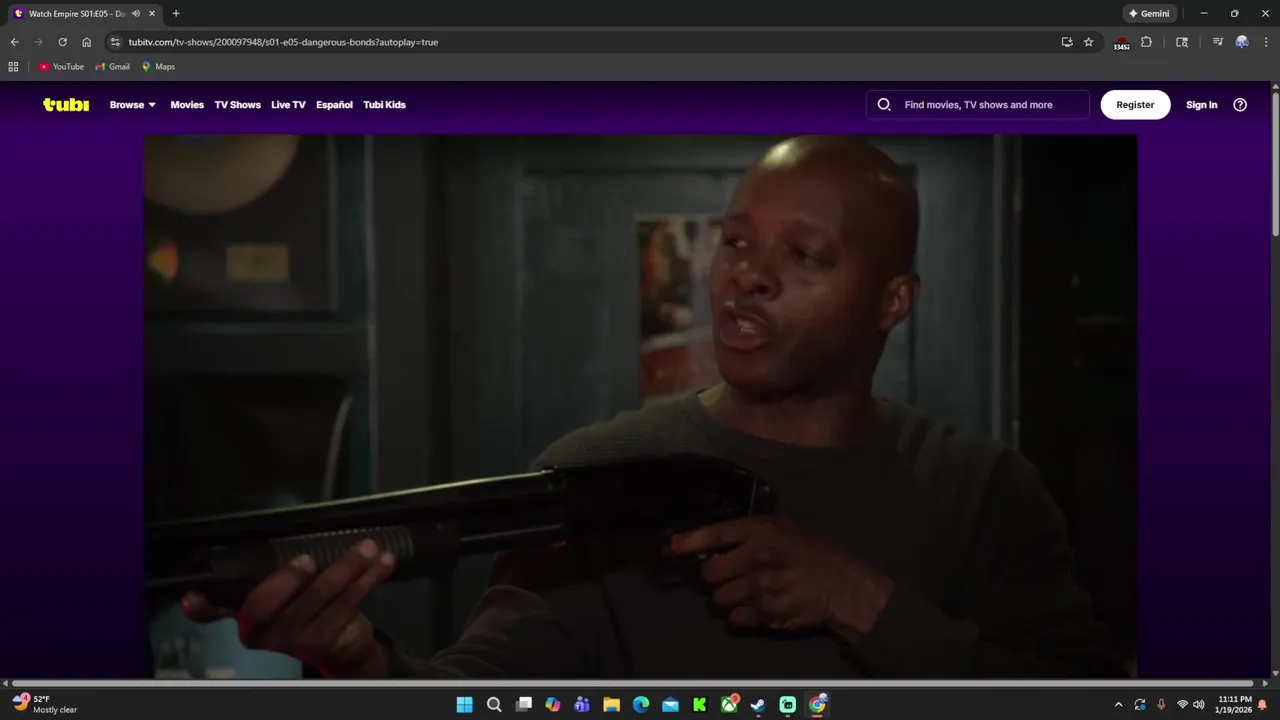Focus the 'Find movies, TV shows and more' field
The height and width of the screenshot is (720, 1280).
978,105
